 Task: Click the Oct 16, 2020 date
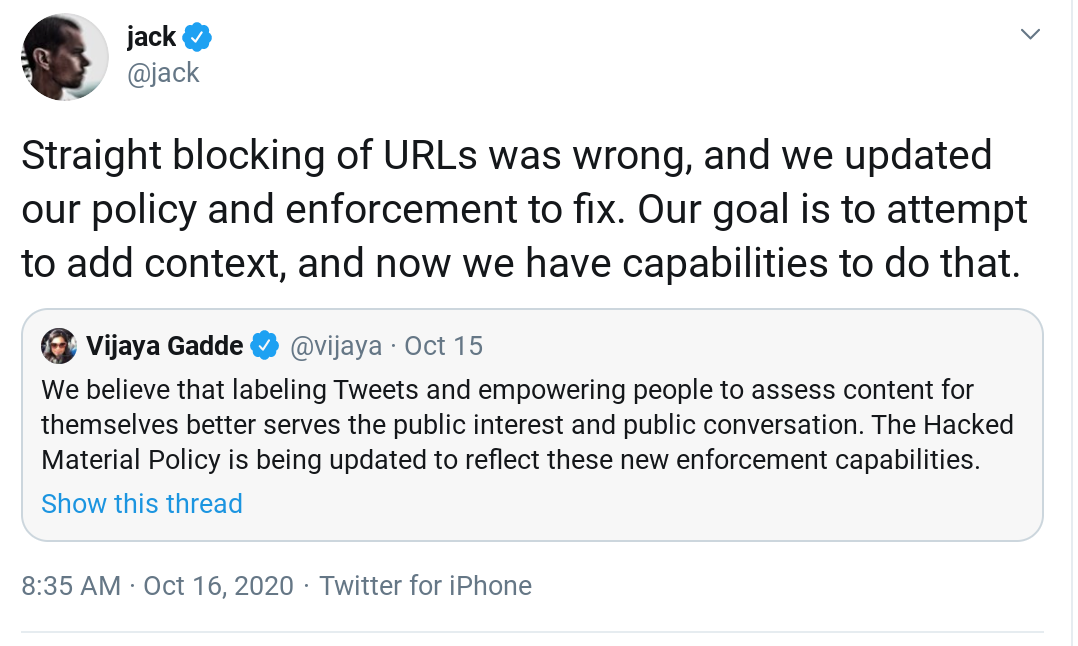click(218, 586)
